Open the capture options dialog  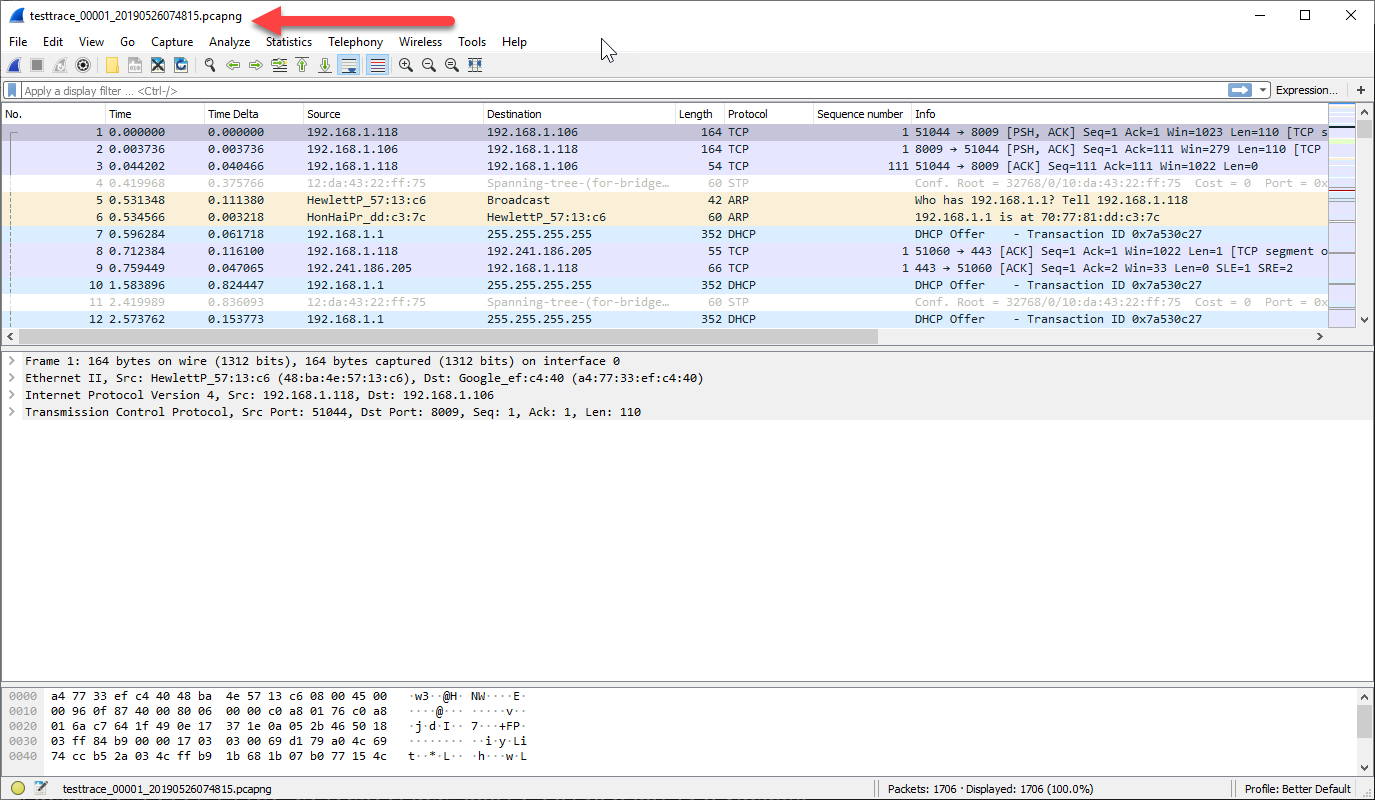pyautogui.click(x=82, y=64)
